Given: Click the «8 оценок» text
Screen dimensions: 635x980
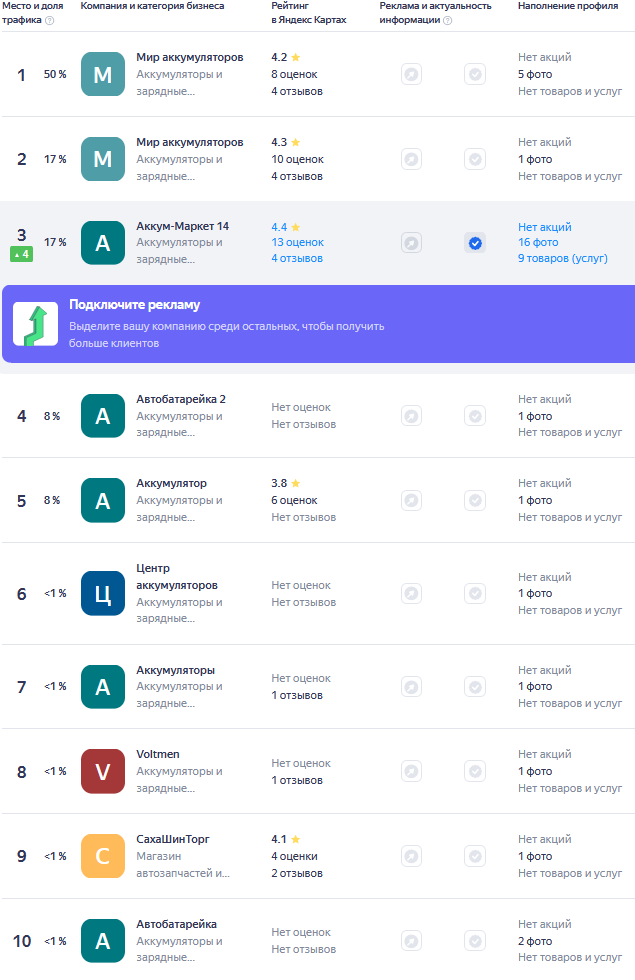Looking at the screenshot, I should pyautogui.click(x=294, y=74).
